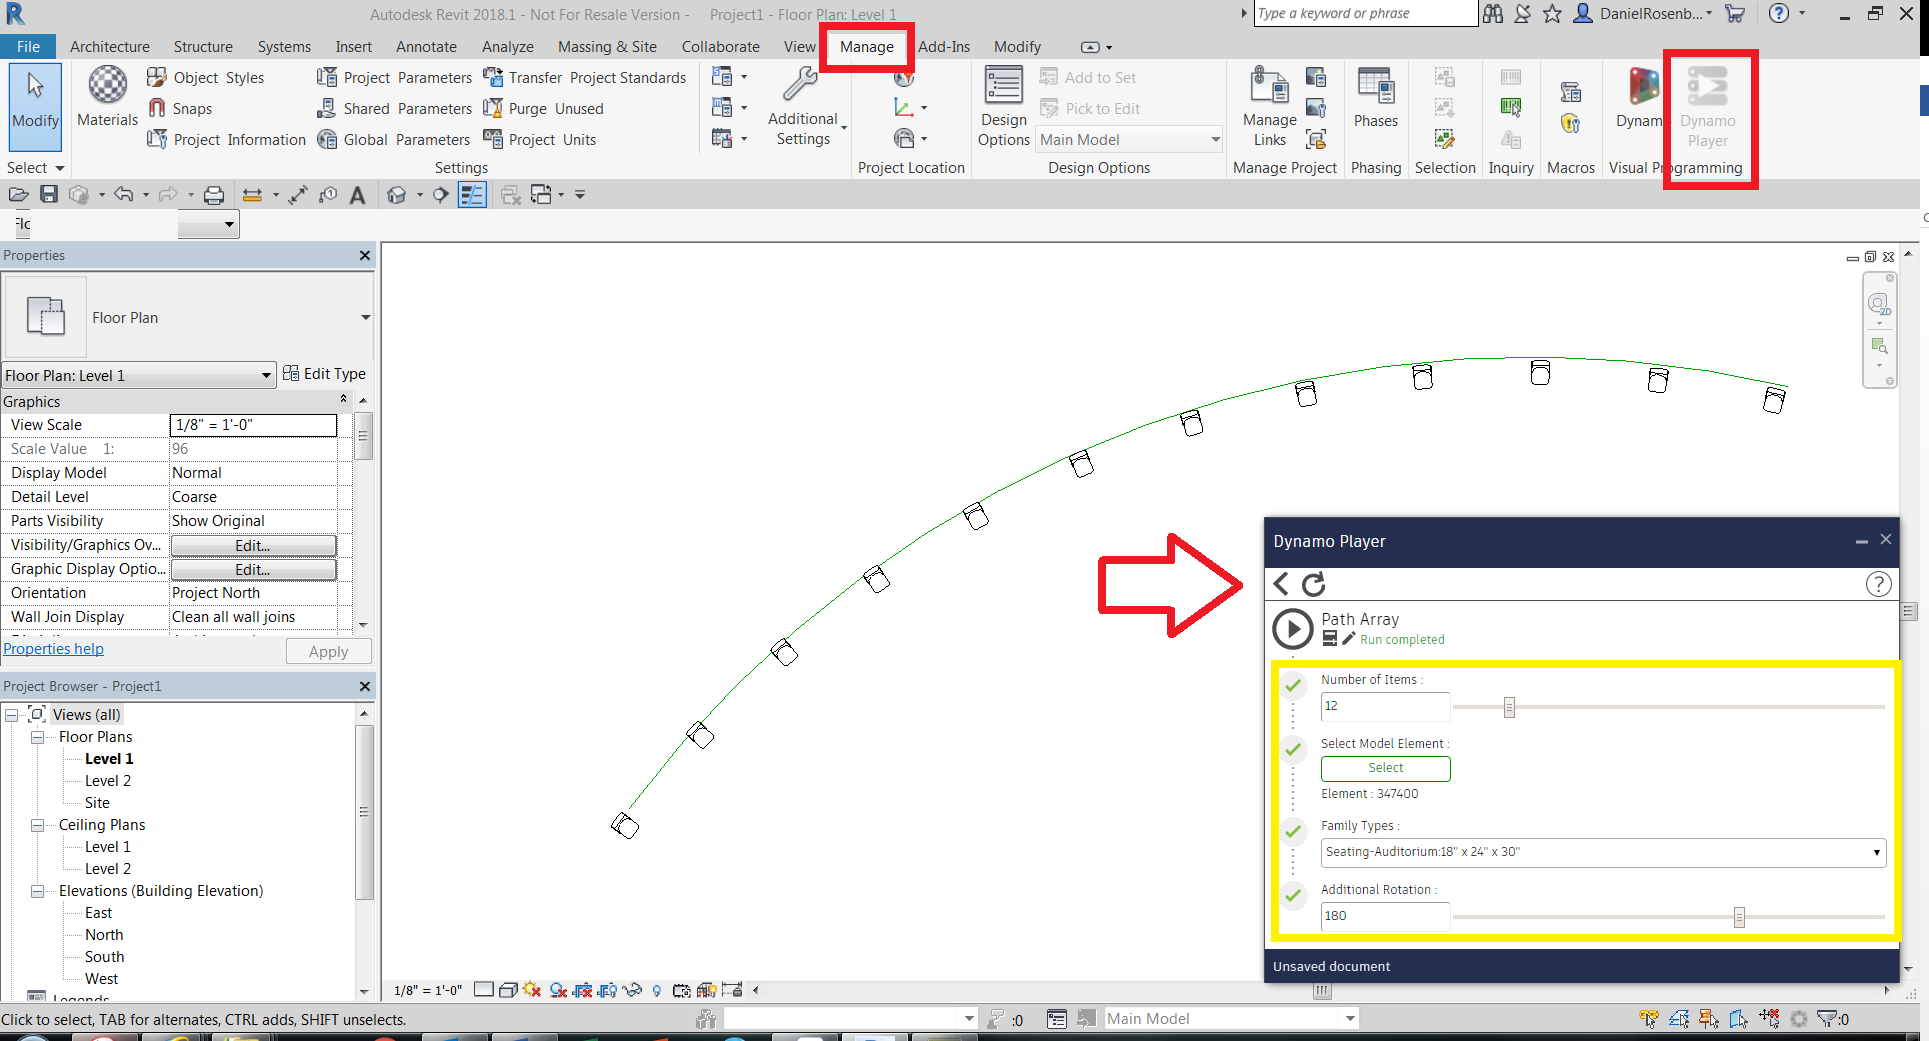Open Family Types dropdown
This screenshot has width=1929, height=1041.
(x=1603, y=852)
